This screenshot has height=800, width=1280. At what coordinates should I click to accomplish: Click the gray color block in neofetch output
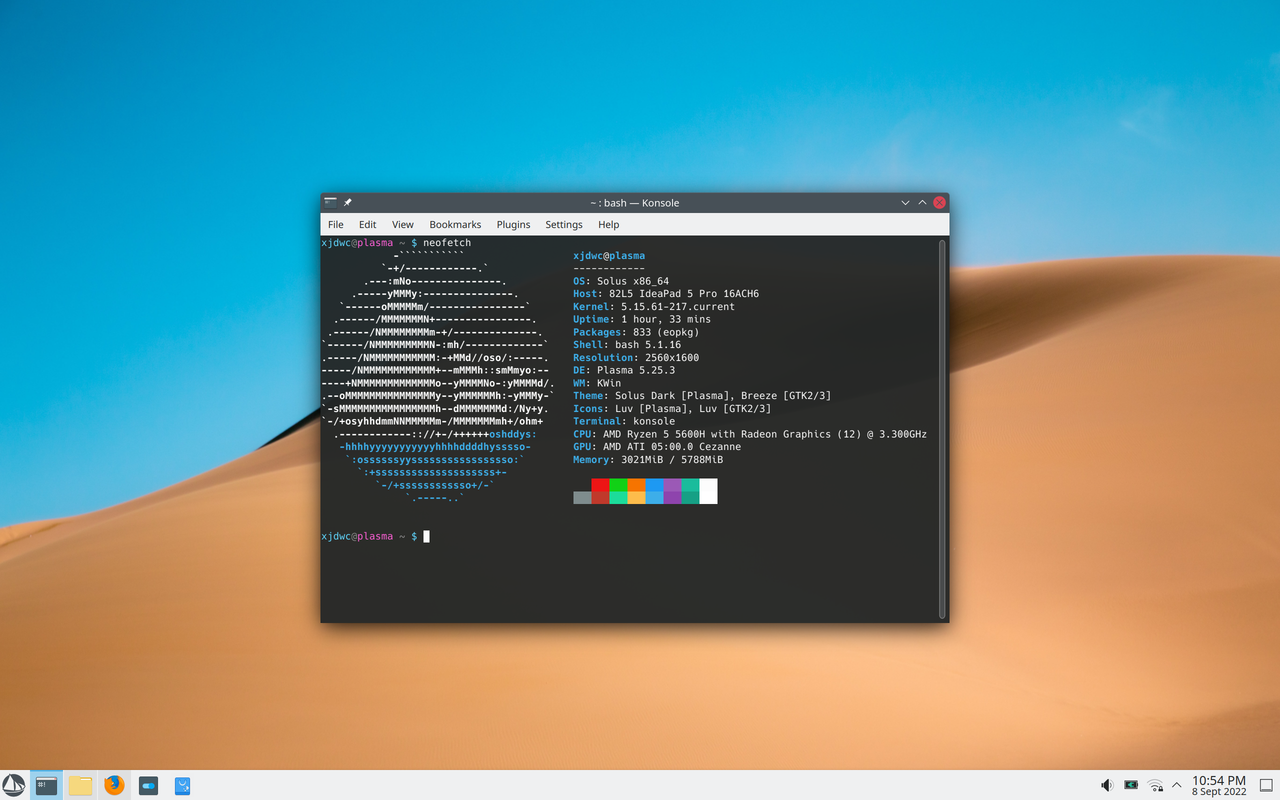(x=582, y=497)
